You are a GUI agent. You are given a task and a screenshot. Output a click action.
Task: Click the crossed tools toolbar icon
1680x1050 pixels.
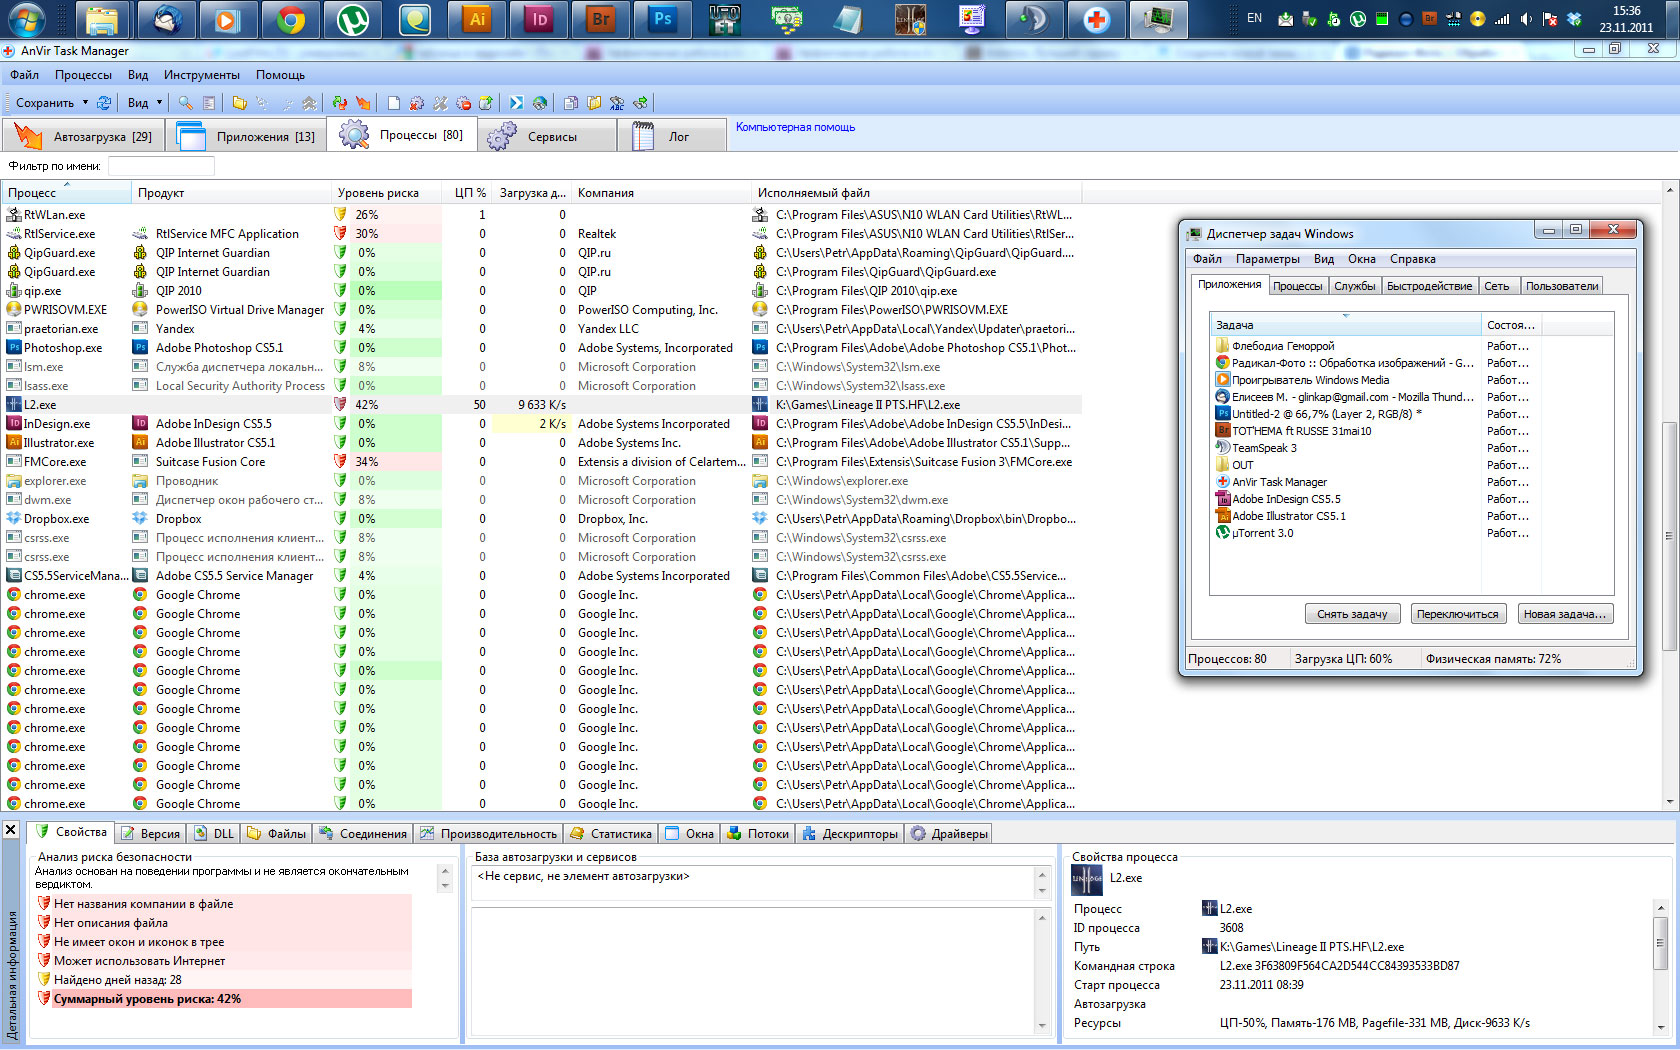440,103
